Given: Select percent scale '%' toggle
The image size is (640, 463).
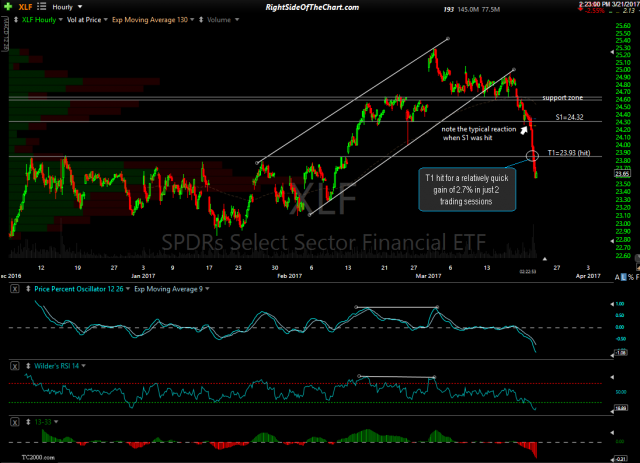Looking at the screenshot, I should 631,277.
